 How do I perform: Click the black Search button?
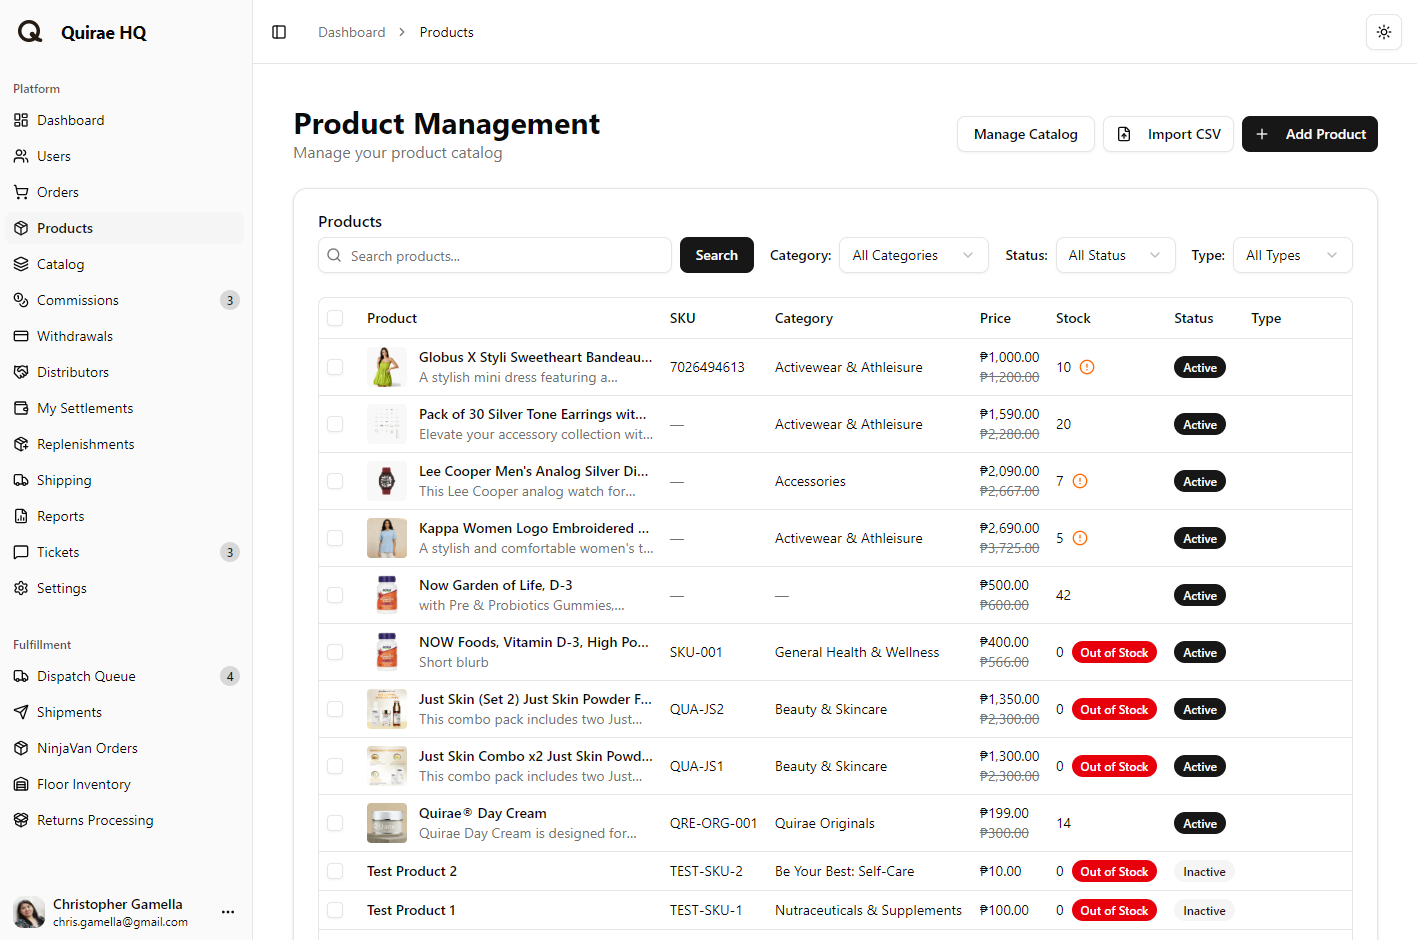[716, 255]
